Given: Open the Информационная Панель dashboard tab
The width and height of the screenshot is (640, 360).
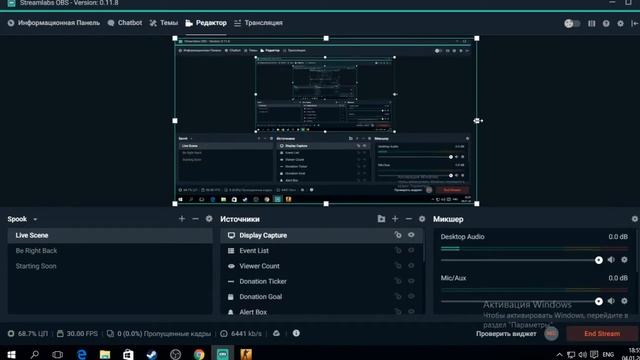Looking at the screenshot, I should click(x=53, y=23).
